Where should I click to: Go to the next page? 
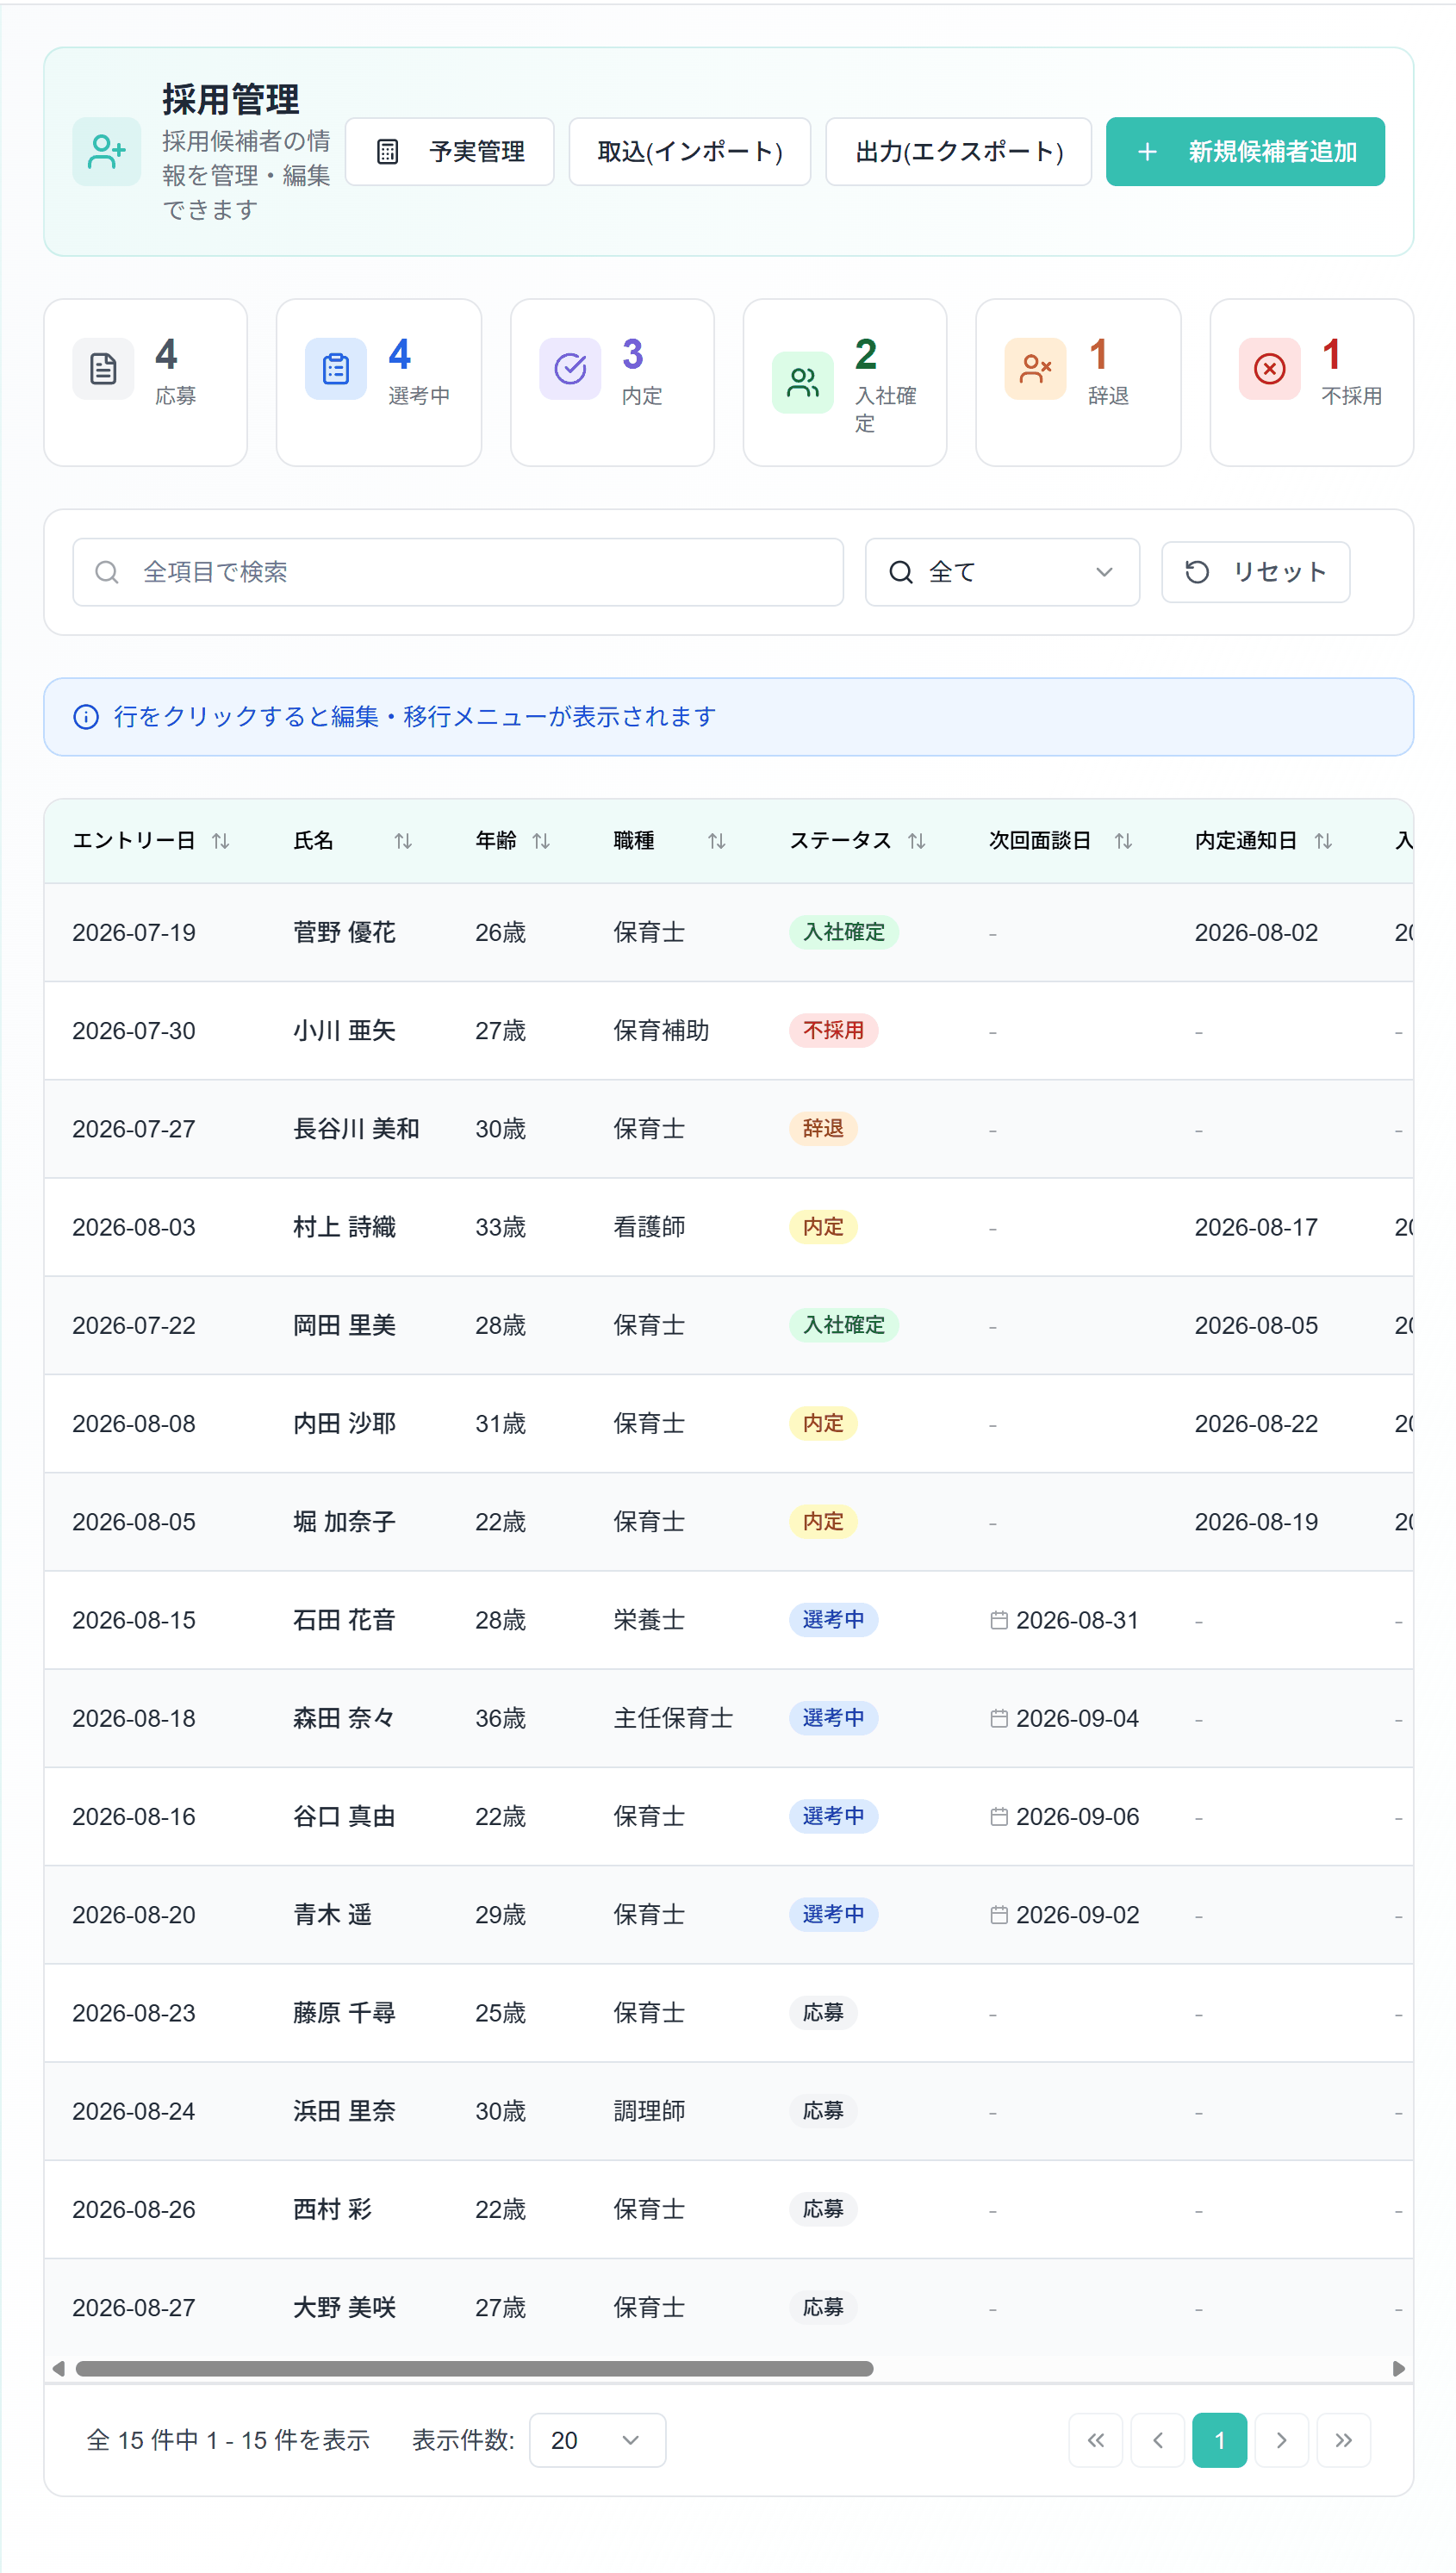pyautogui.click(x=1282, y=2440)
